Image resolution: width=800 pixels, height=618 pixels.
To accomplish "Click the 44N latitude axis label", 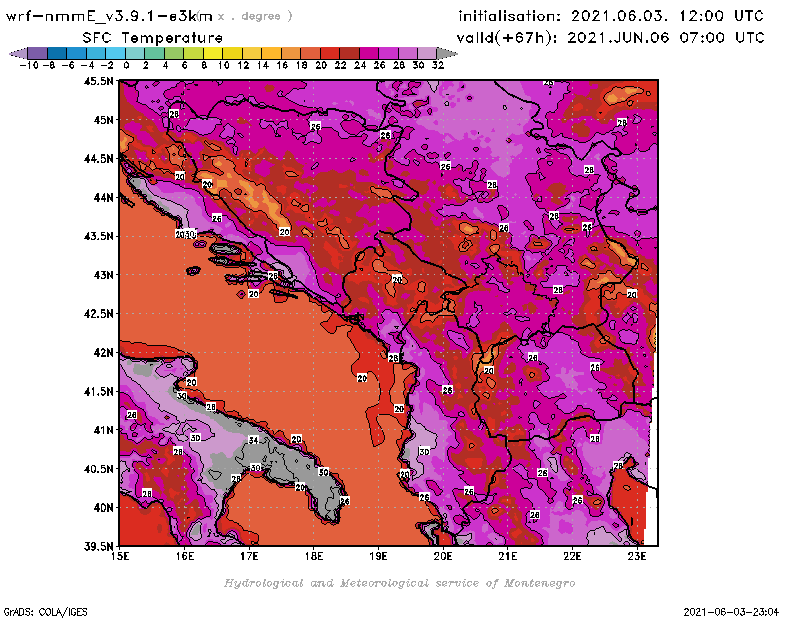I will 103,197.
